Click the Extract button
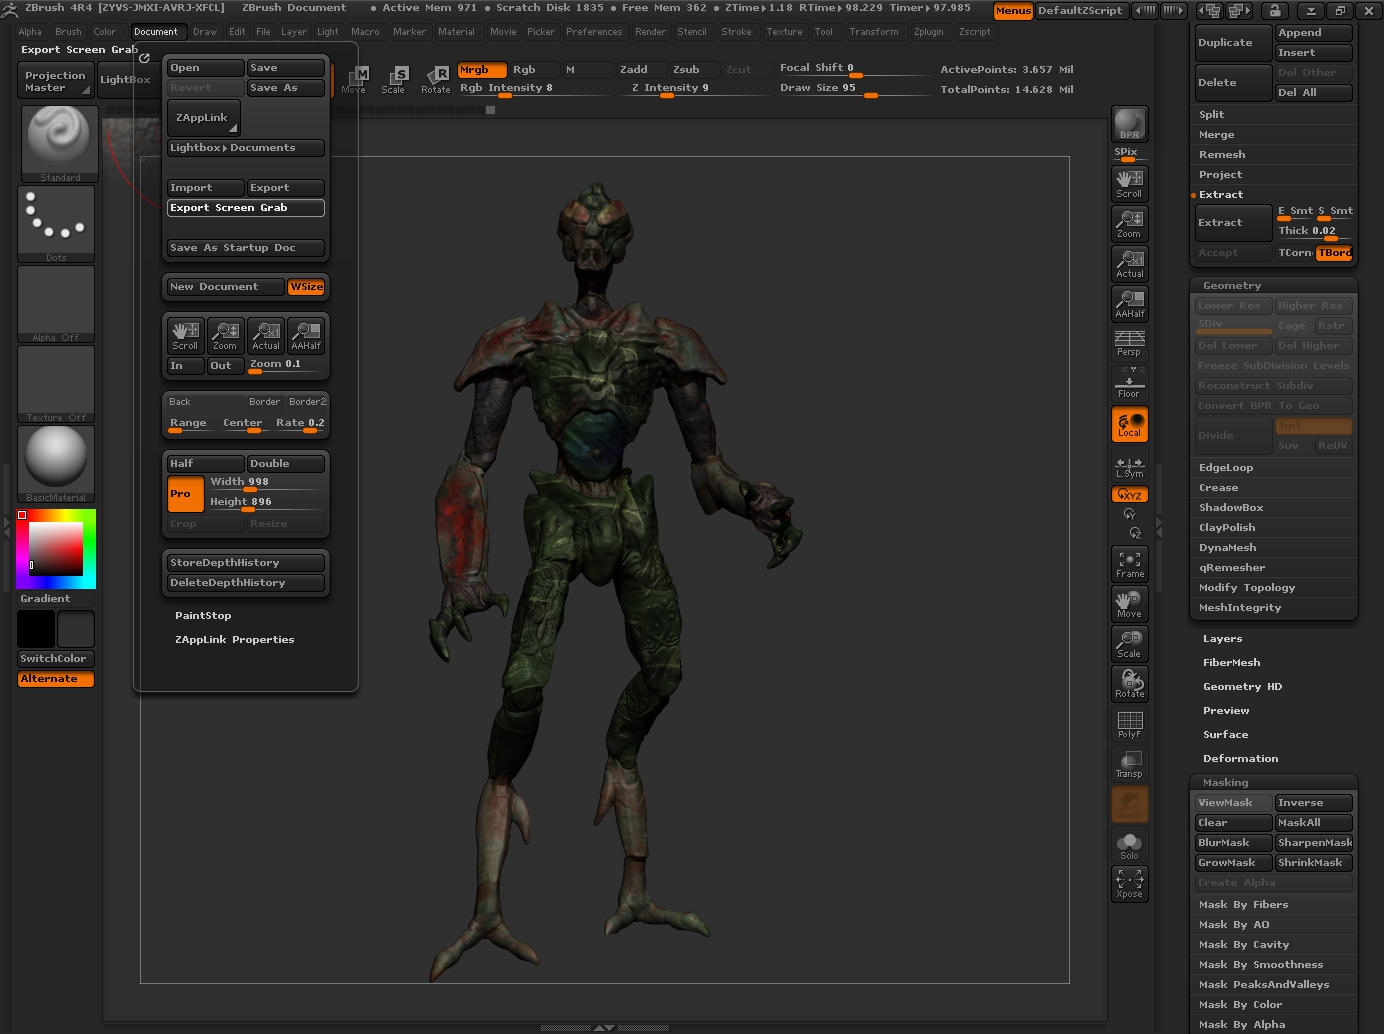The height and width of the screenshot is (1034, 1384). (1234, 223)
